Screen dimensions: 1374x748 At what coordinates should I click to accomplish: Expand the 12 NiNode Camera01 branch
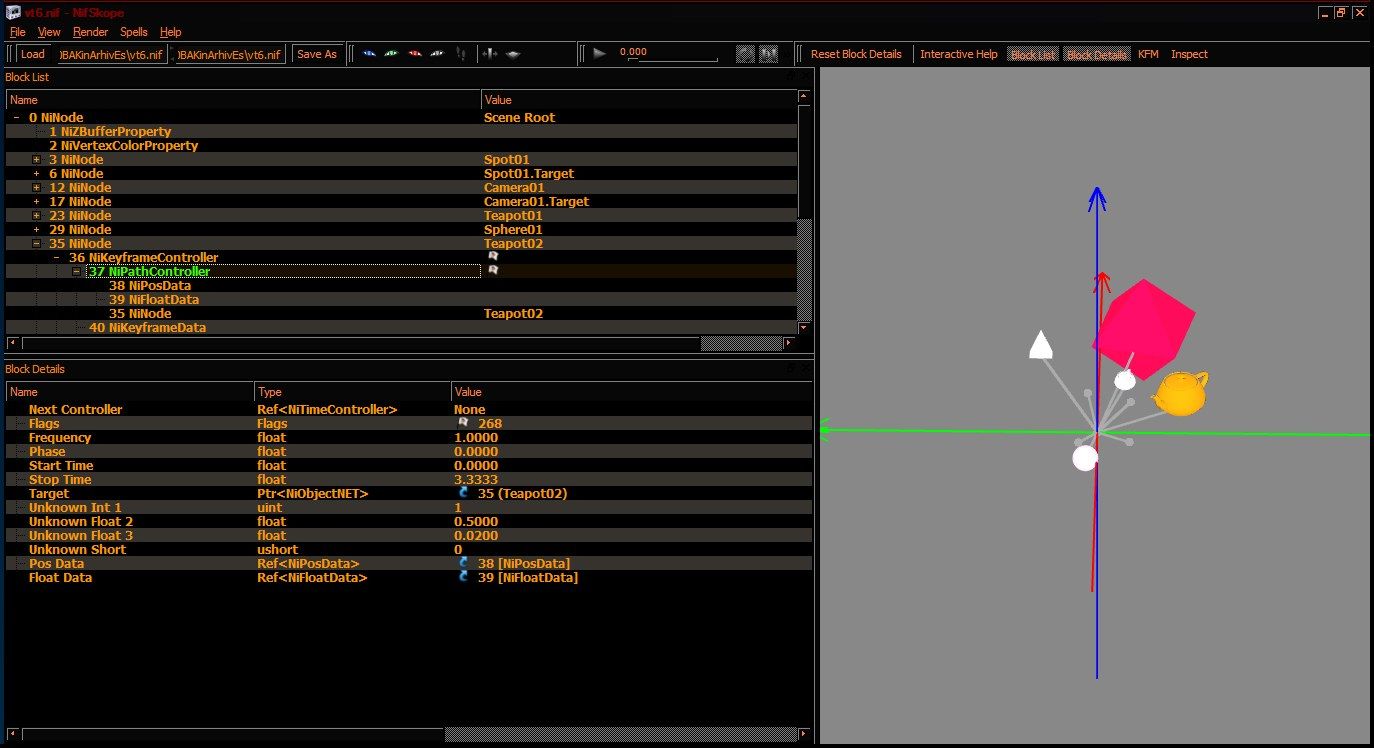37,187
